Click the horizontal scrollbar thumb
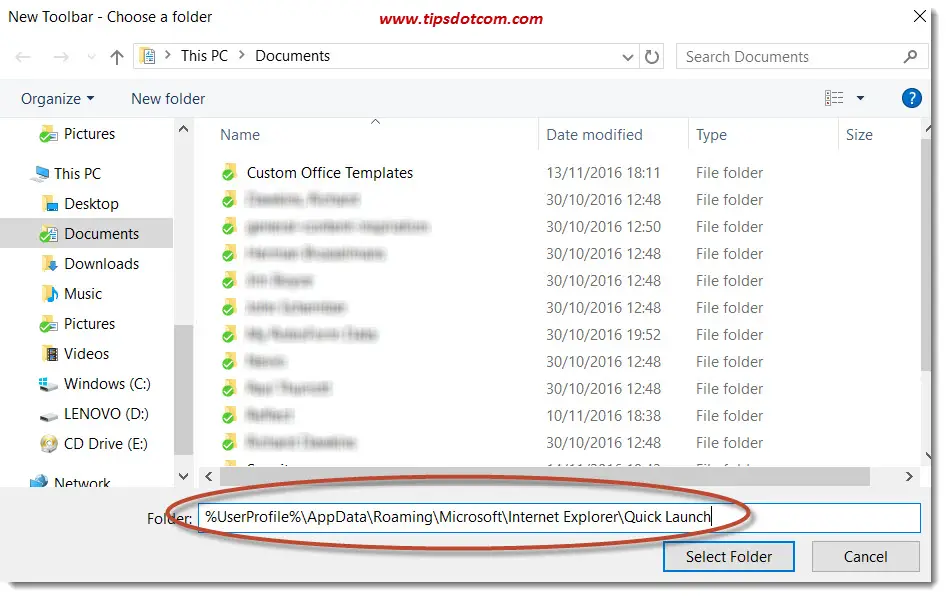This screenshot has height=597, width=946. 544,476
